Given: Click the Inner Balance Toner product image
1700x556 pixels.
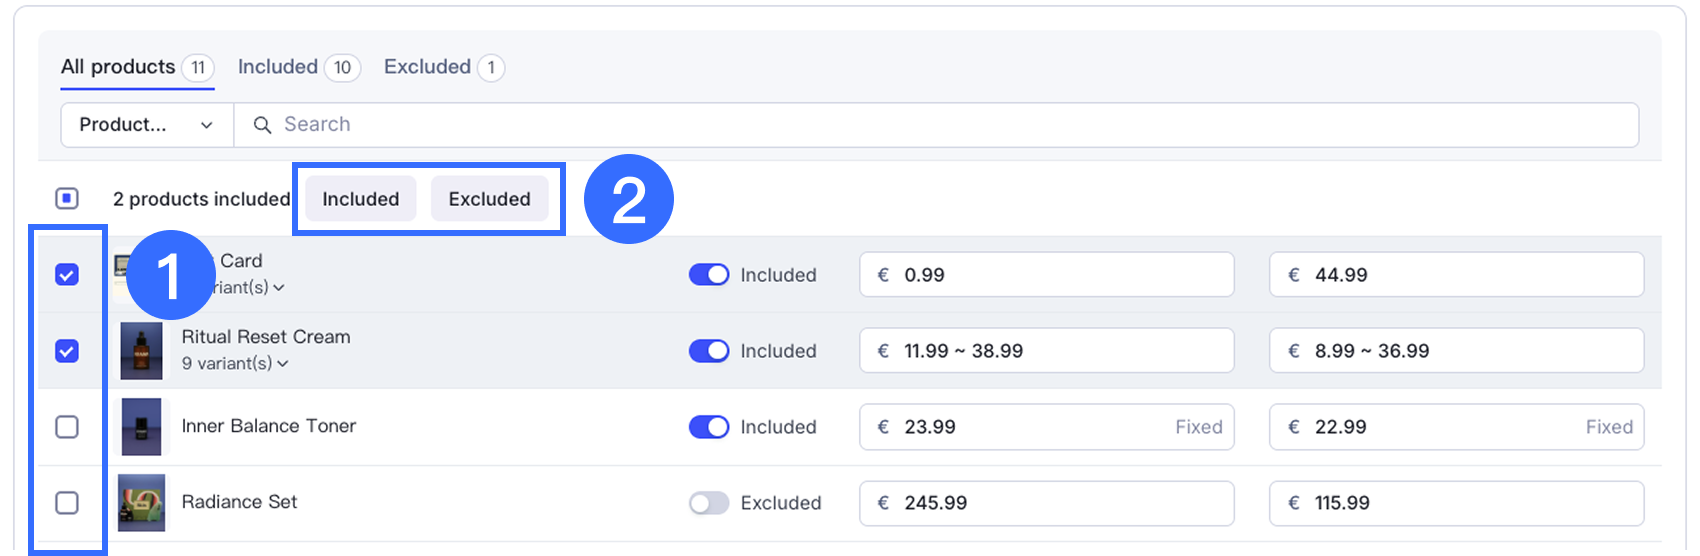Looking at the screenshot, I should [x=141, y=427].
